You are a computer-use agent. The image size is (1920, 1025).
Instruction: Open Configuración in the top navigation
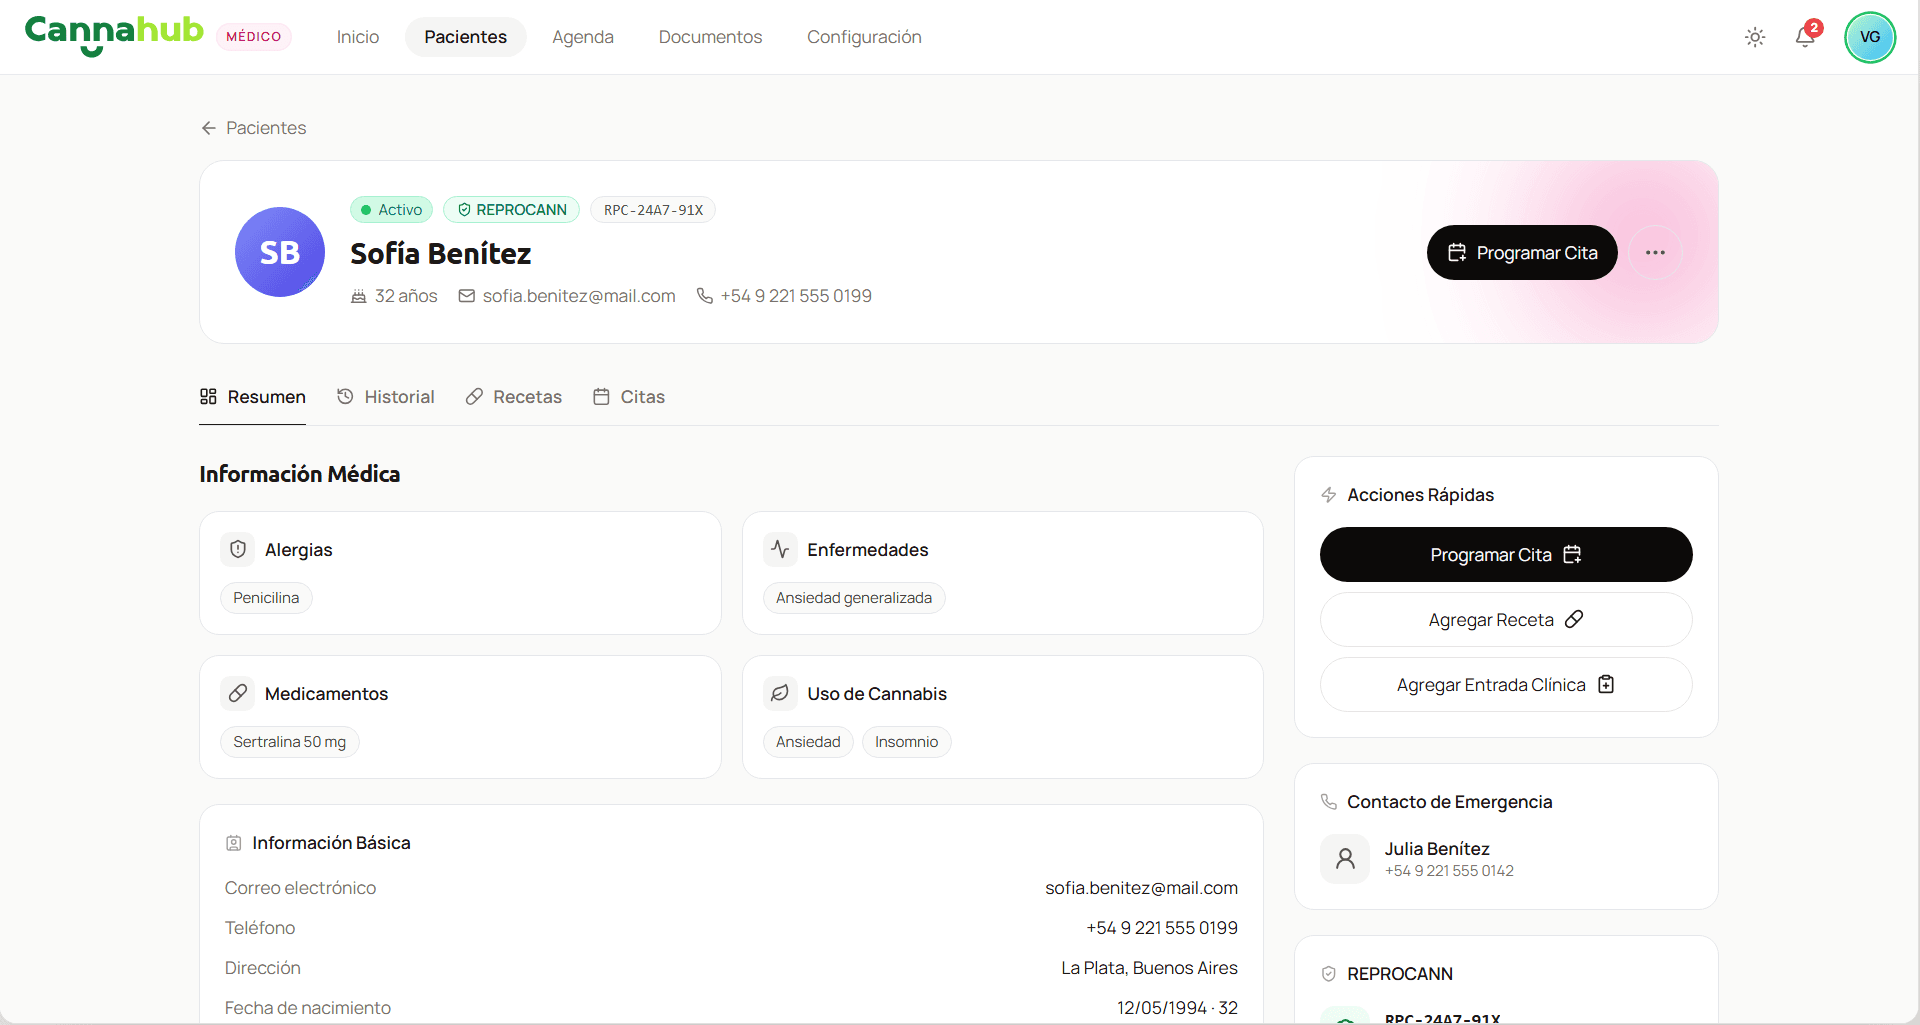pyautogui.click(x=864, y=37)
